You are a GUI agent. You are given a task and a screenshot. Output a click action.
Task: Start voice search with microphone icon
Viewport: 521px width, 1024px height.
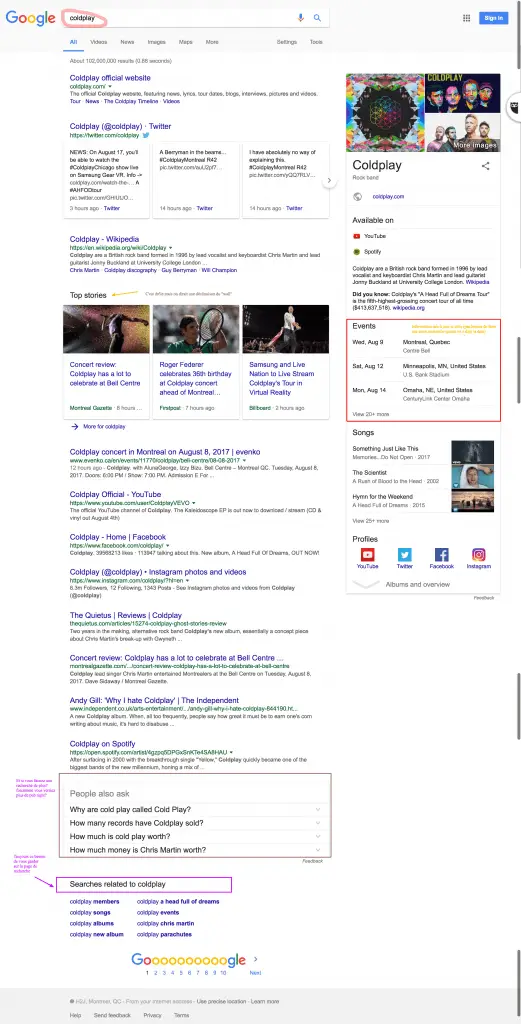click(300, 18)
